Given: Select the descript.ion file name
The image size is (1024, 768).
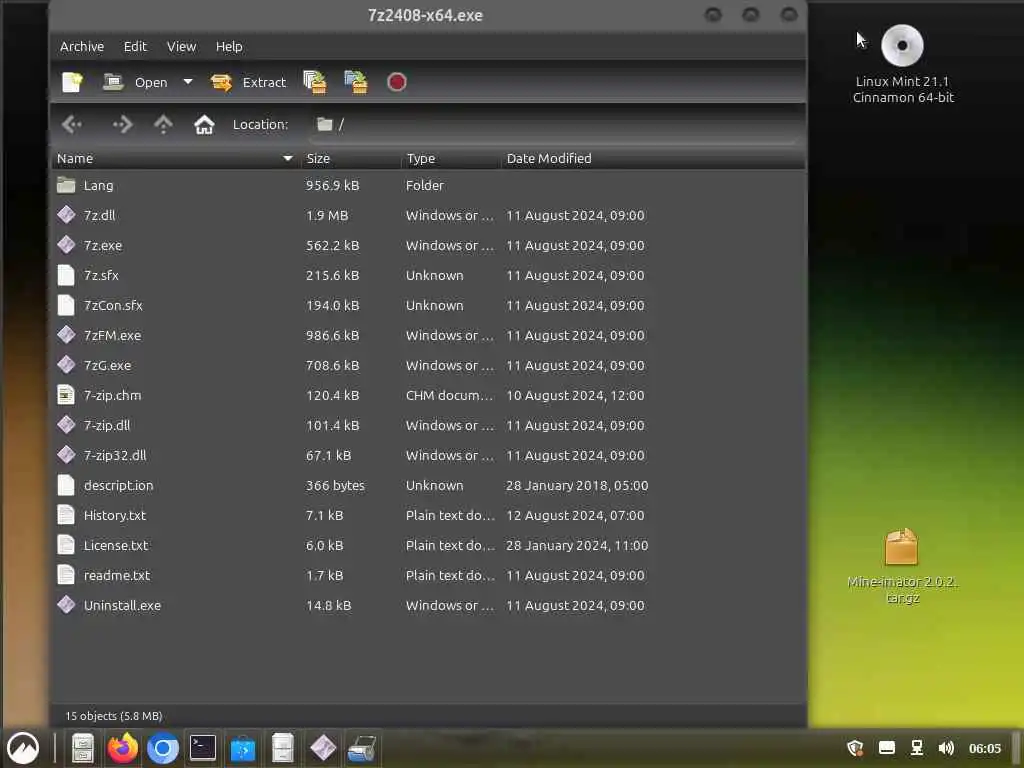Looking at the screenshot, I should (x=118, y=485).
